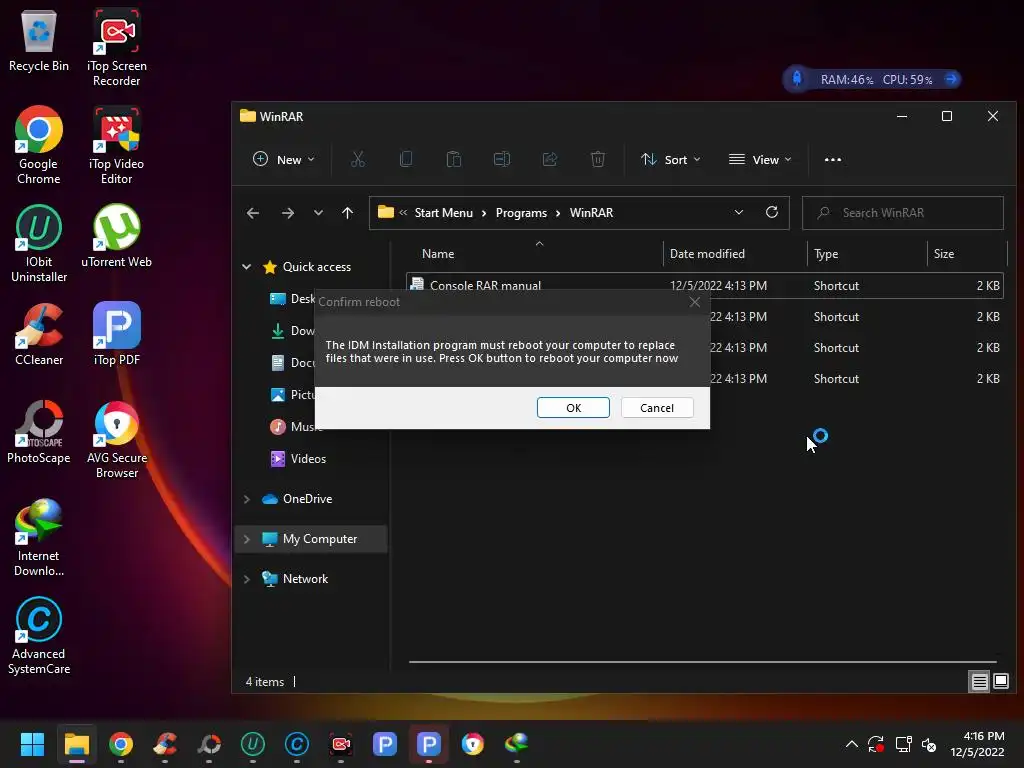Expand address bar history dropdown
This screenshot has height=768, width=1024.
pyautogui.click(x=739, y=213)
